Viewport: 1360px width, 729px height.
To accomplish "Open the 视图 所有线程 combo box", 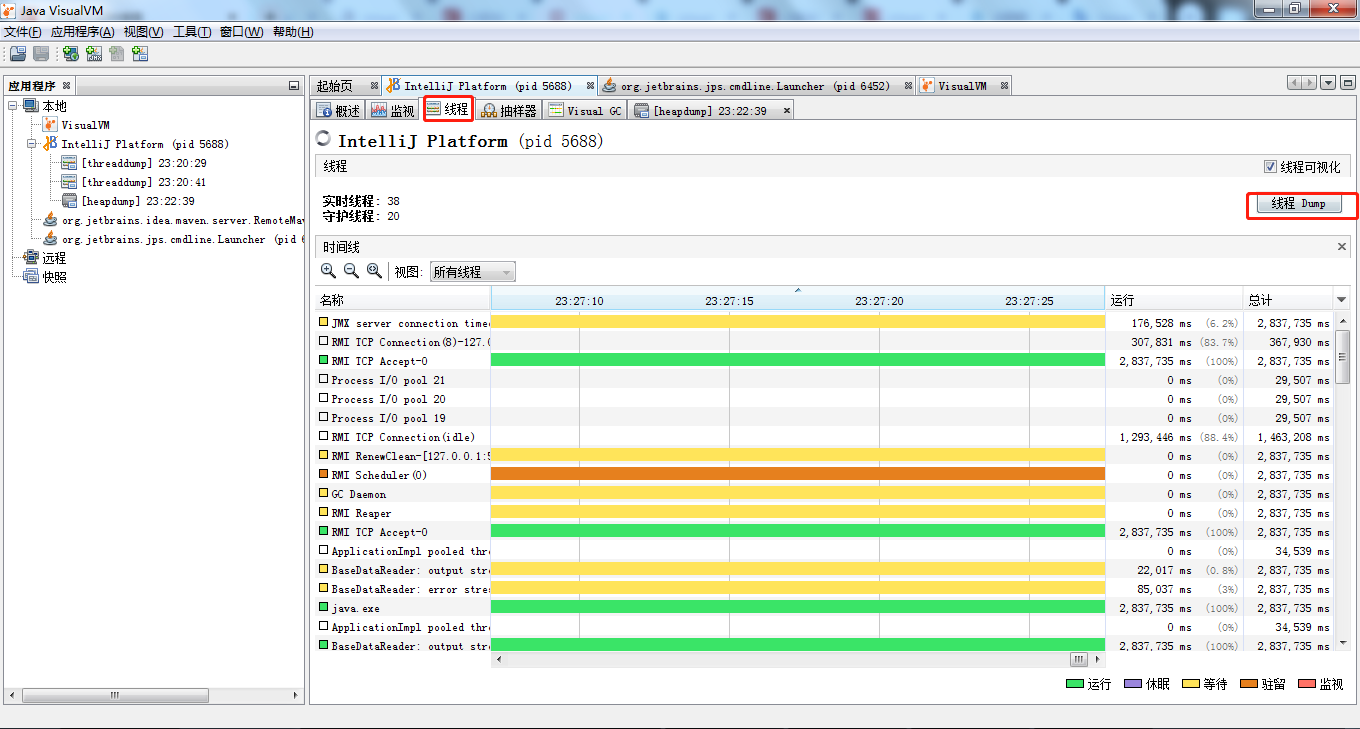I will (472, 272).
